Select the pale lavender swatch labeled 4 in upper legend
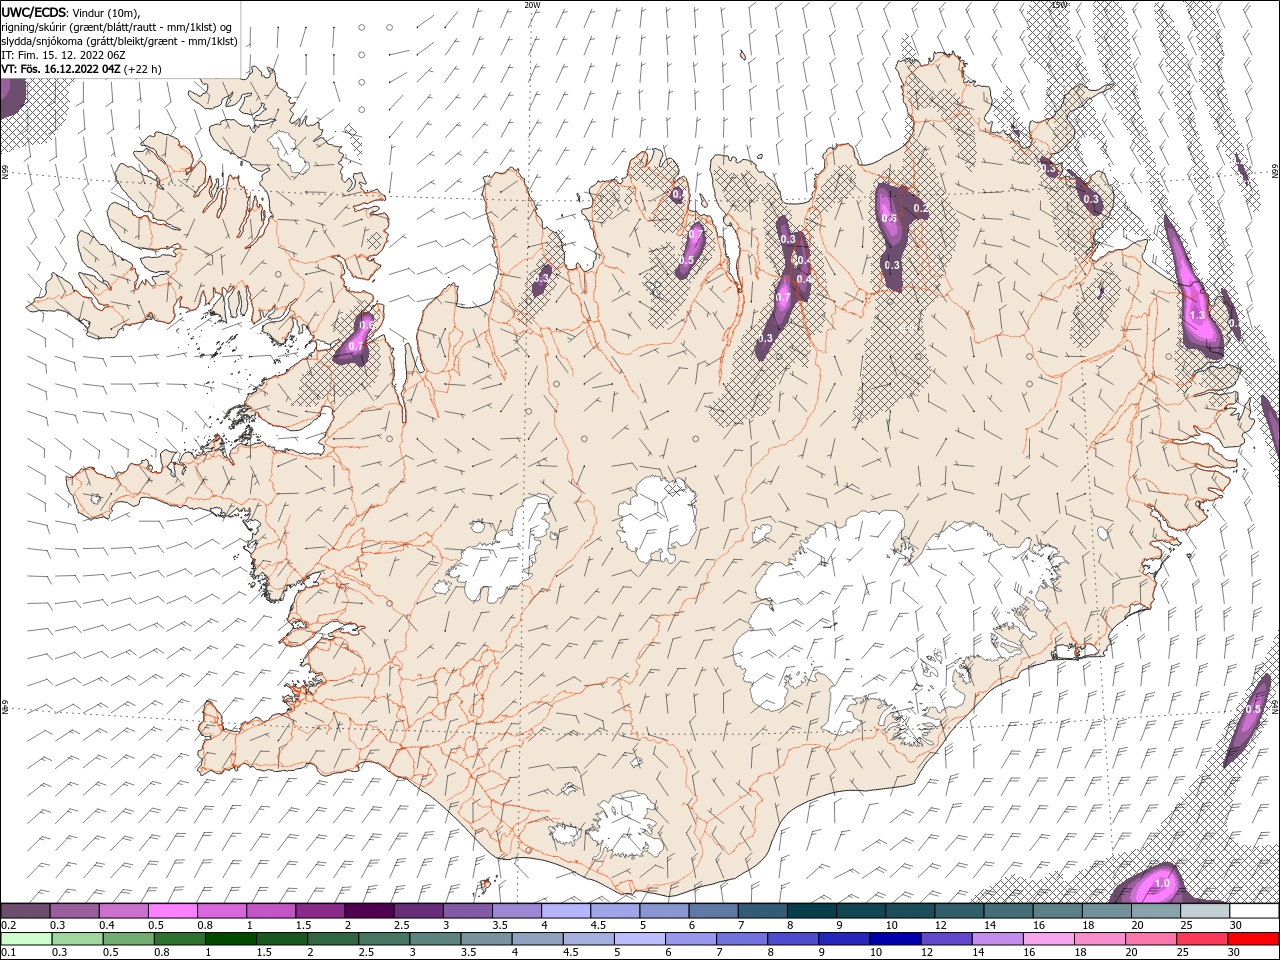Screen dimensions: 1280x960 (x=566, y=911)
